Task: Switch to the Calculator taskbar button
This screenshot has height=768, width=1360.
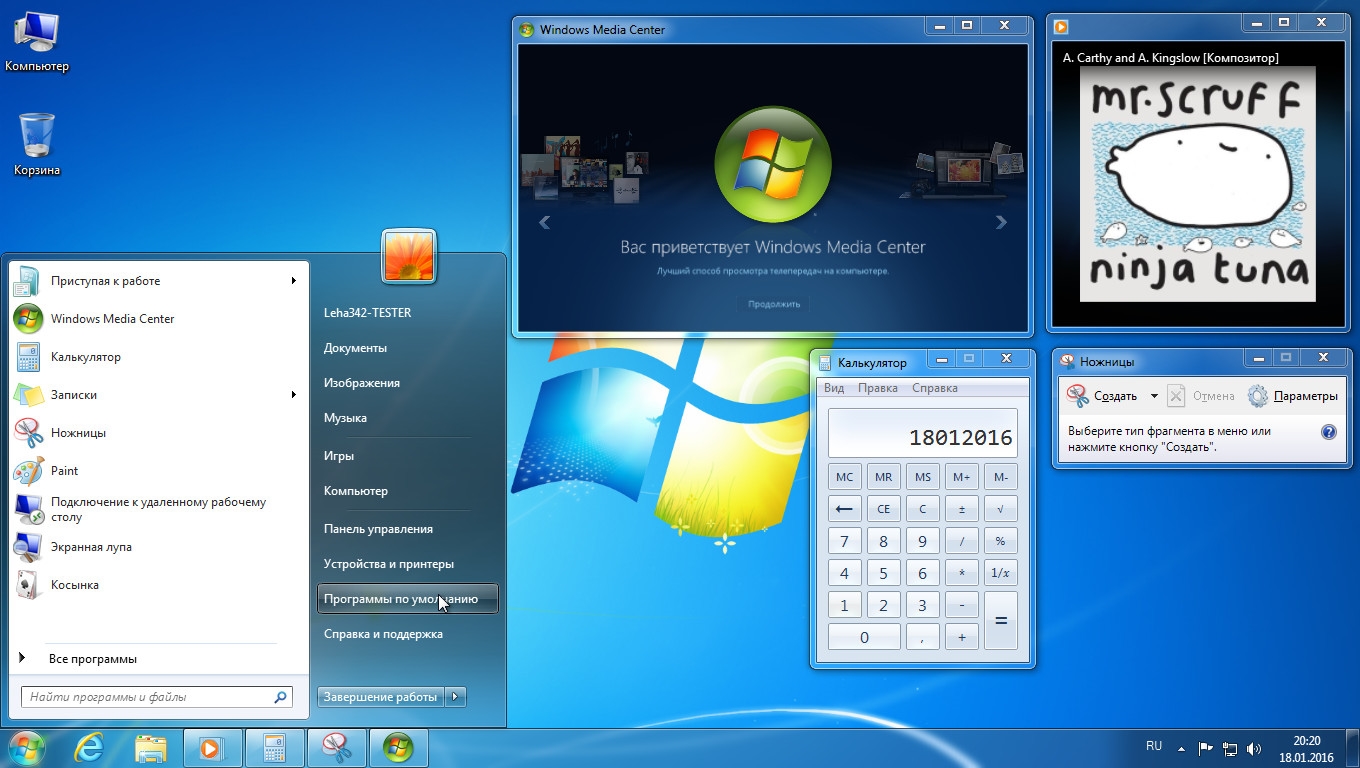Action: pyautogui.click(x=274, y=748)
